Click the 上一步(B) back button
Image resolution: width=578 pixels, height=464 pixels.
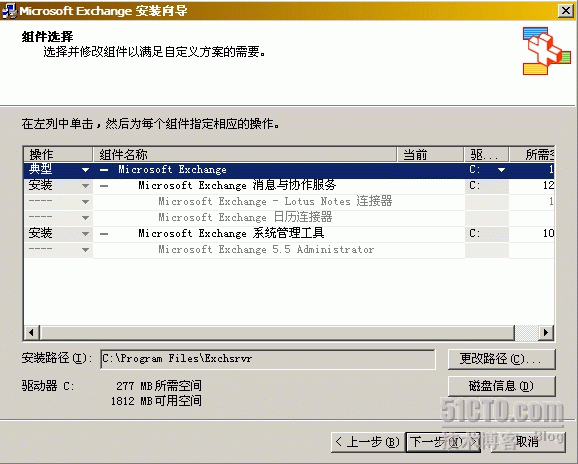pyautogui.click(x=368, y=442)
